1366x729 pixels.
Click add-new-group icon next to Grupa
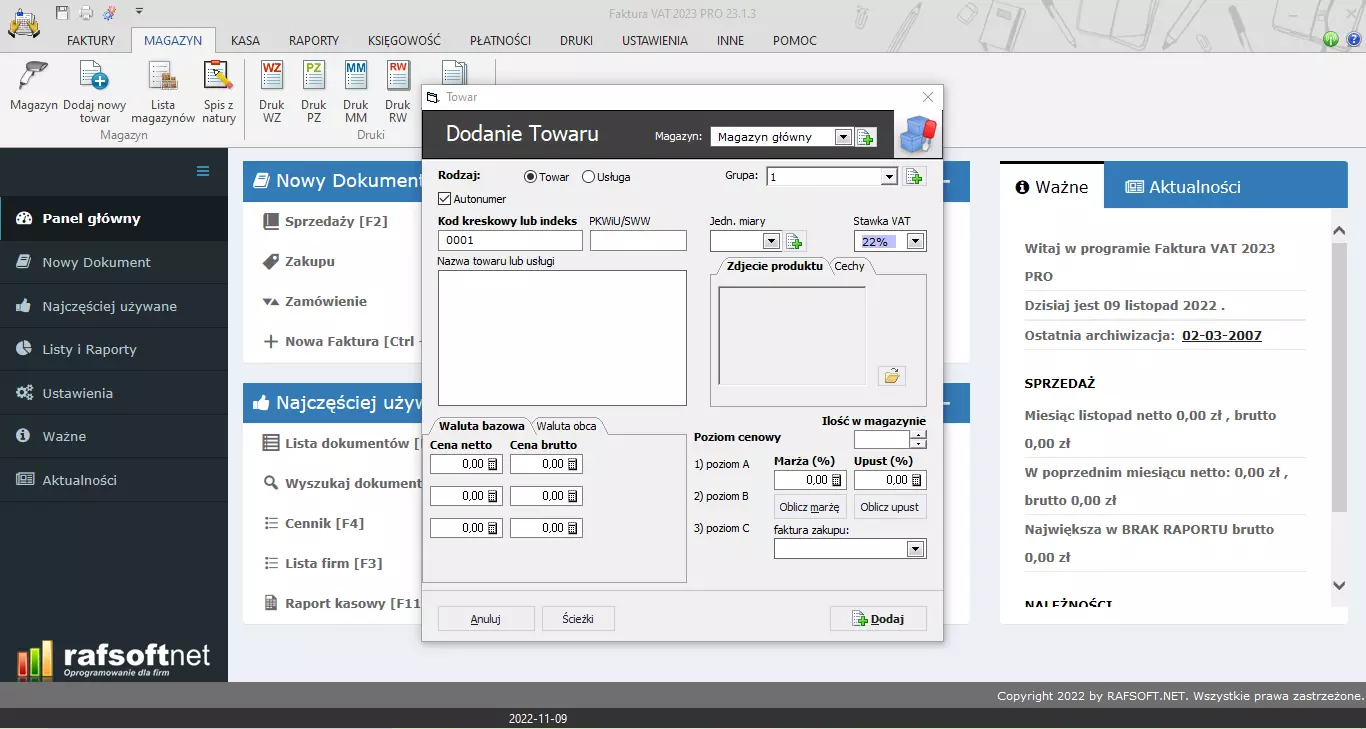(x=914, y=177)
